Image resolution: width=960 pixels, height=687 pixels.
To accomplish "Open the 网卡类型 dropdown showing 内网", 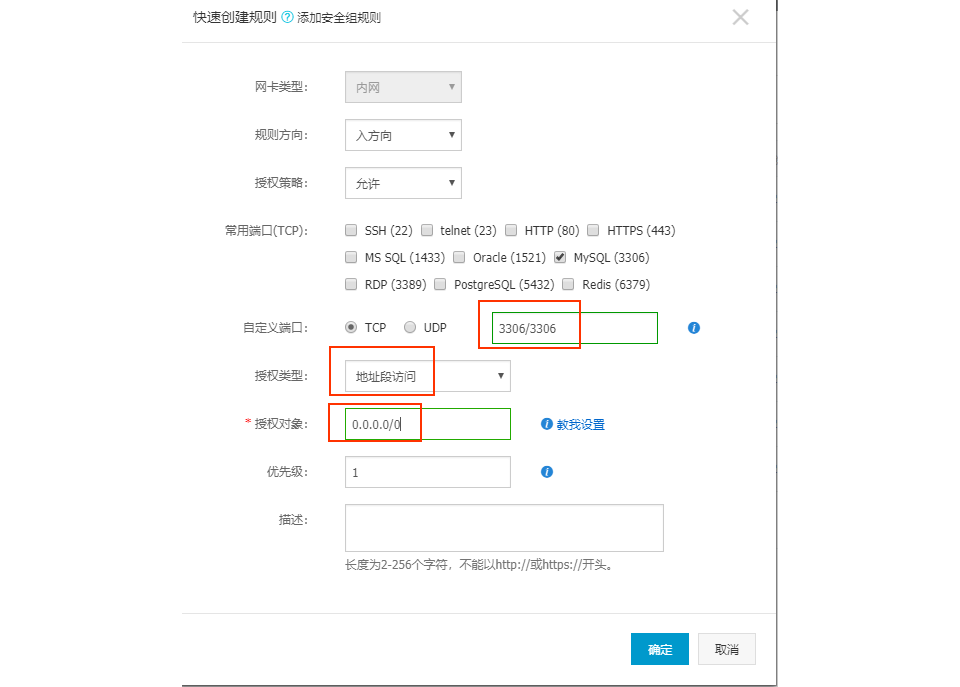I will (x=403, y=87).
